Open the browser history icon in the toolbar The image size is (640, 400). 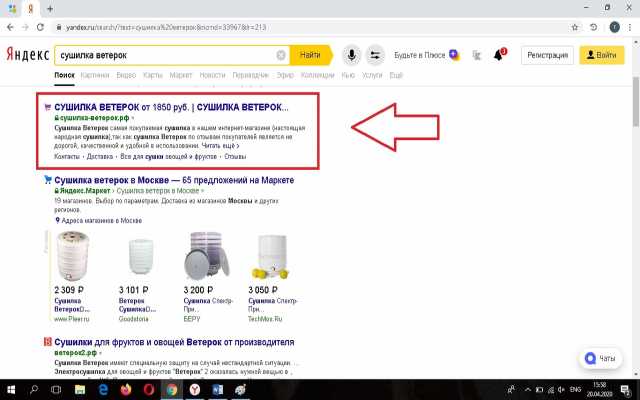(594, 27)
